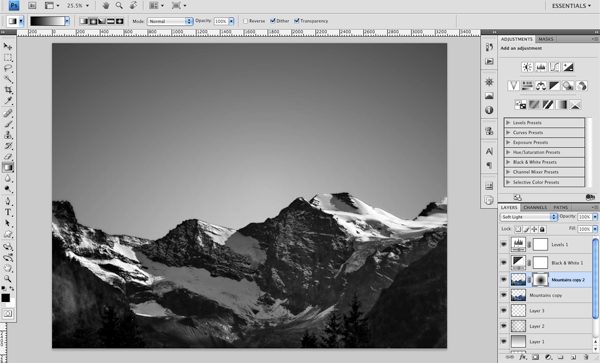Viewport: 600px width, 363px height.
Task: Add a Photo Filter adjustment
Action: pos(568,86)
